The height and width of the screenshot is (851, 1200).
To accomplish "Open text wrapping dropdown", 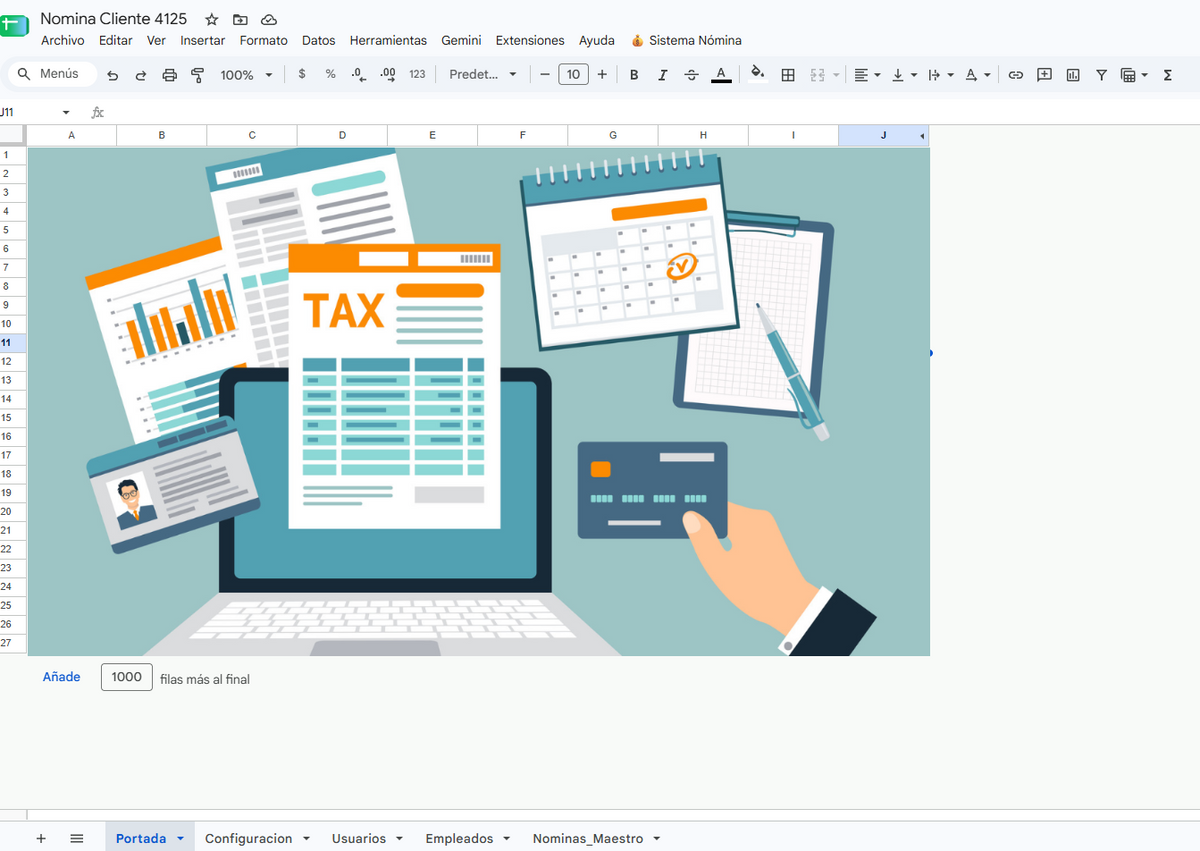I will point(941,75).
